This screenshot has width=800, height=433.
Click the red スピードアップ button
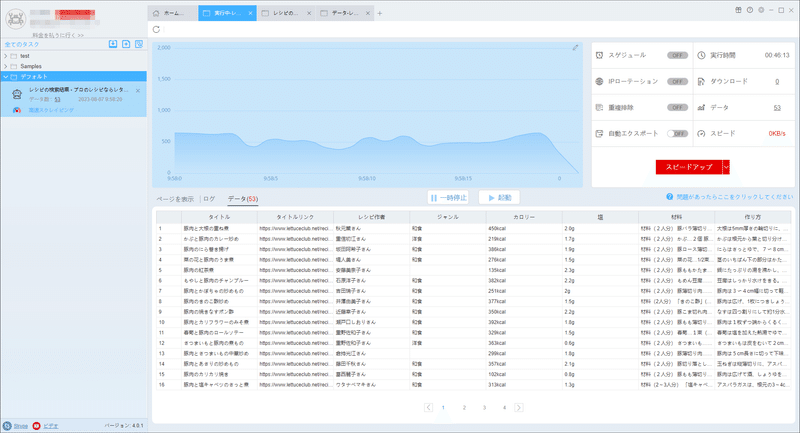[x=689, y=167]
